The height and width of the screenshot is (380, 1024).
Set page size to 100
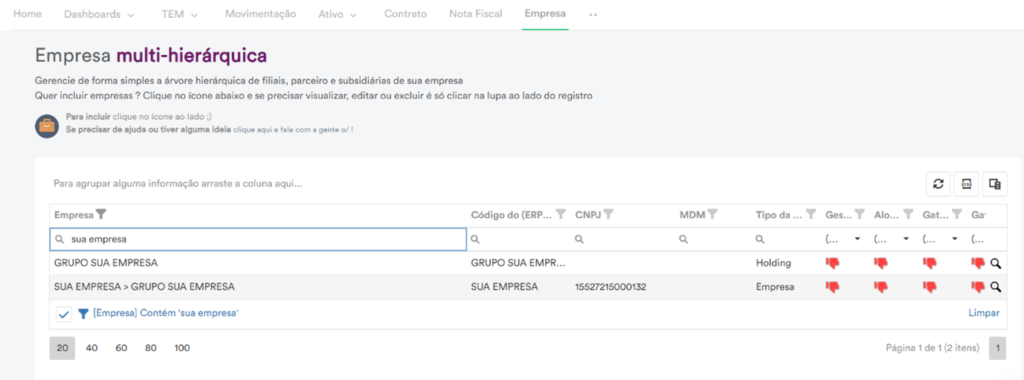182,348
